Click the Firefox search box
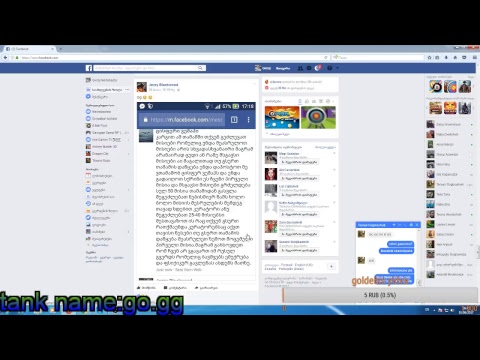 click(378, 58)
